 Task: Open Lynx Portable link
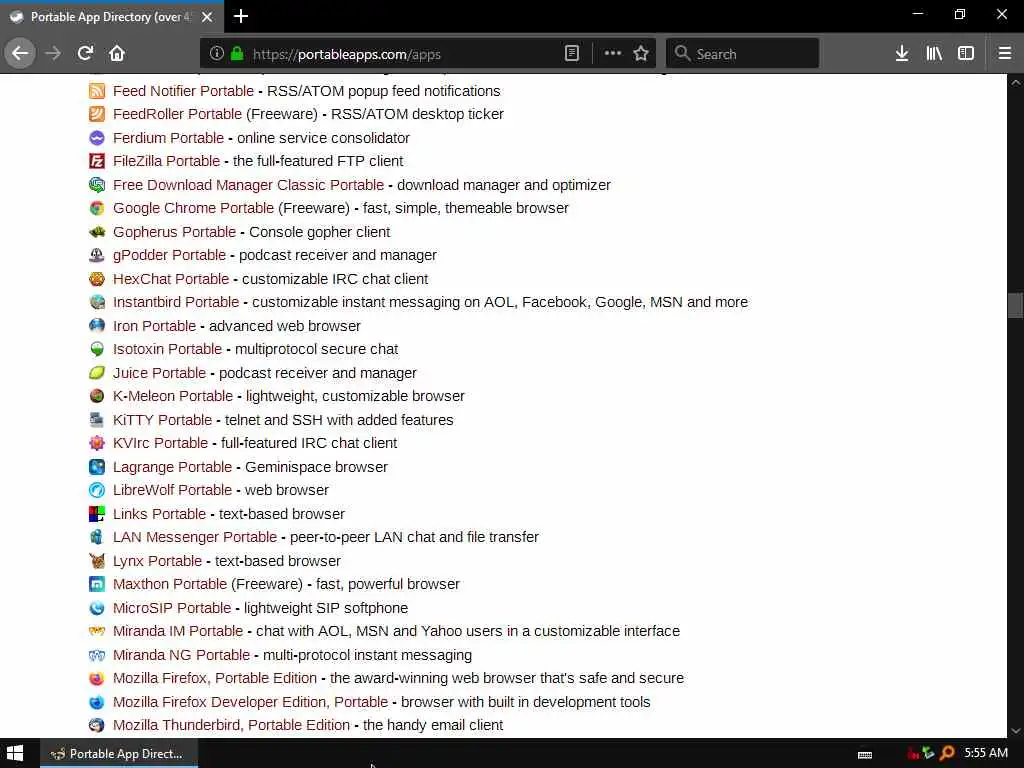157,561
